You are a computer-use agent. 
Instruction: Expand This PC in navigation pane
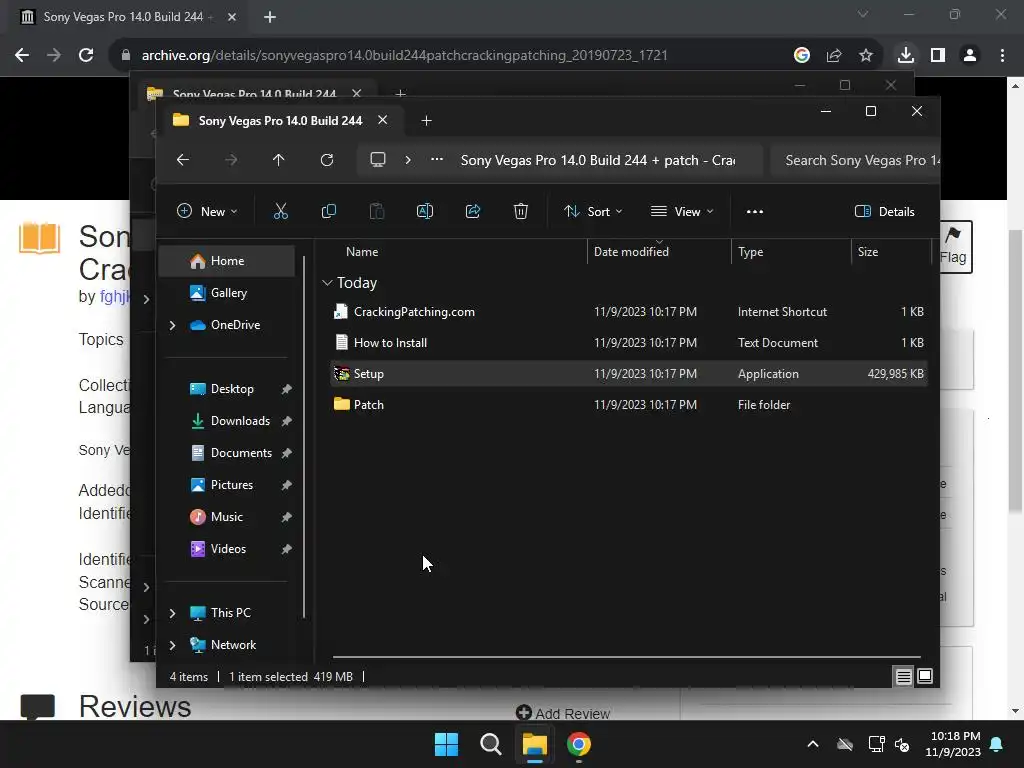point(172,613)
